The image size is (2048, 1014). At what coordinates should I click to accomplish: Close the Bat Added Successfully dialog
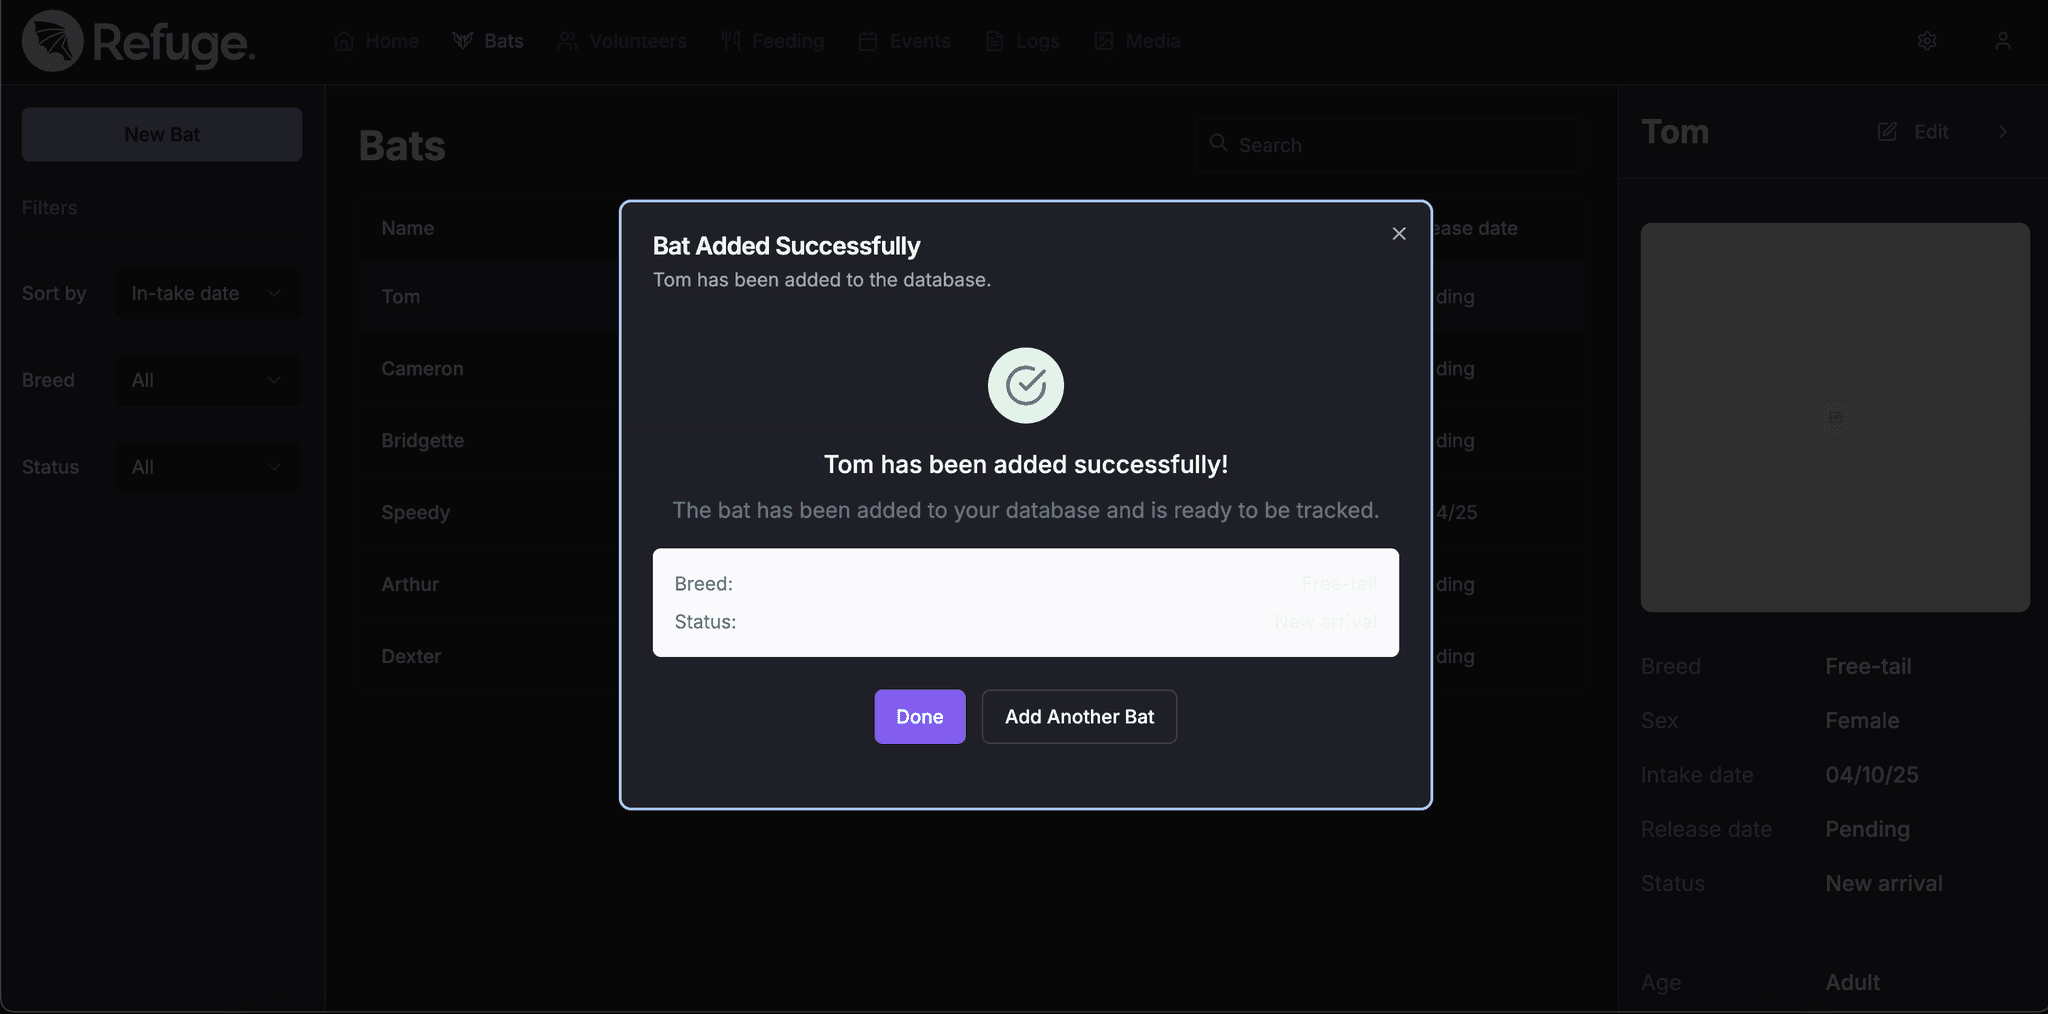(x=1399, y=233)
